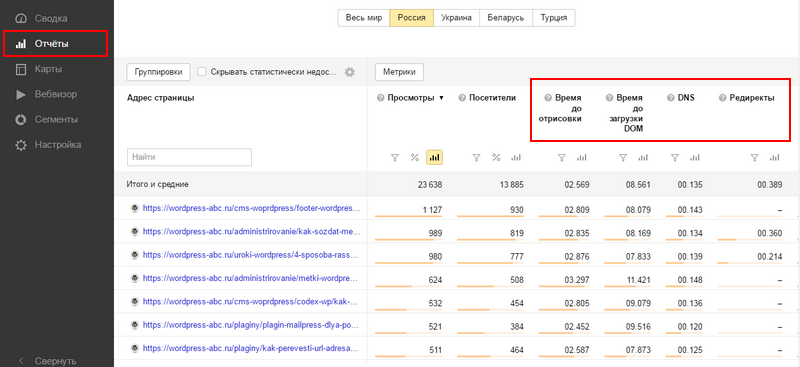Select the Турция region tab

point(554,17)
